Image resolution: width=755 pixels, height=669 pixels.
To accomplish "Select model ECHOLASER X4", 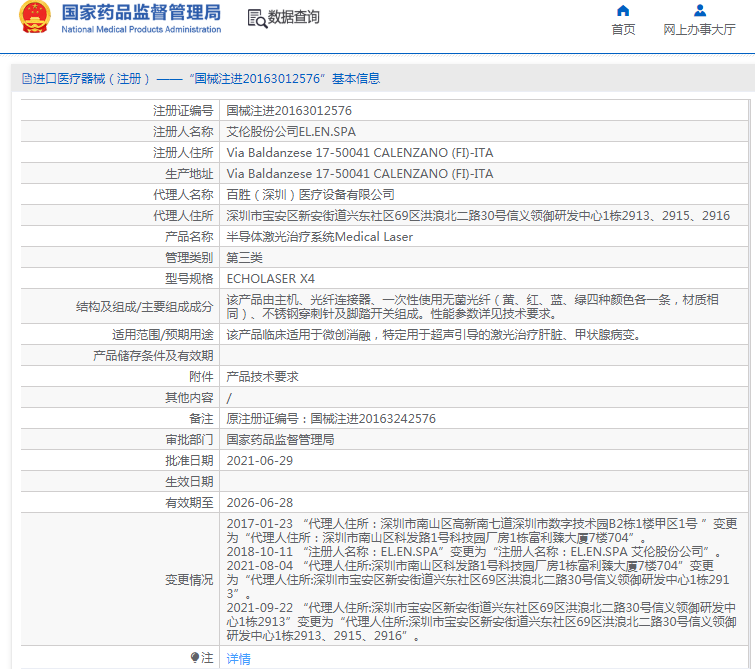I will coord(271,278).
